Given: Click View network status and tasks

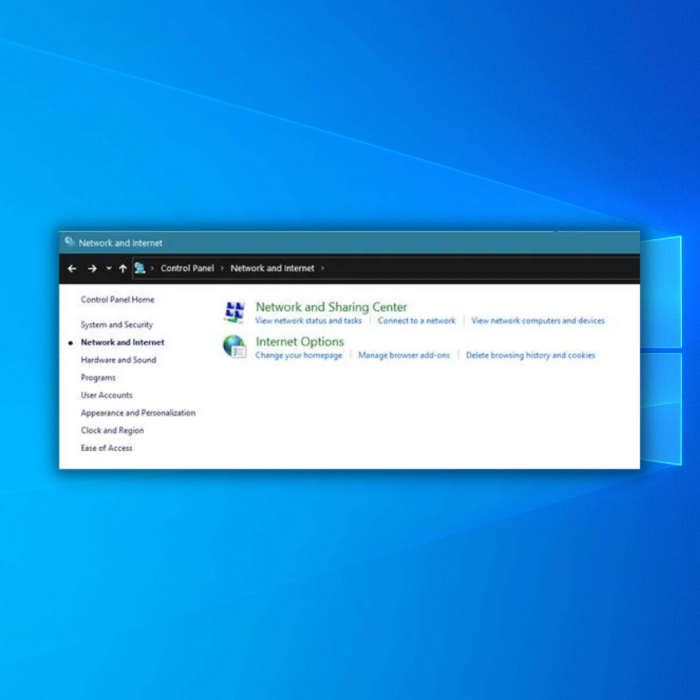Looking at the screenshot, I should tap(308, 321).
